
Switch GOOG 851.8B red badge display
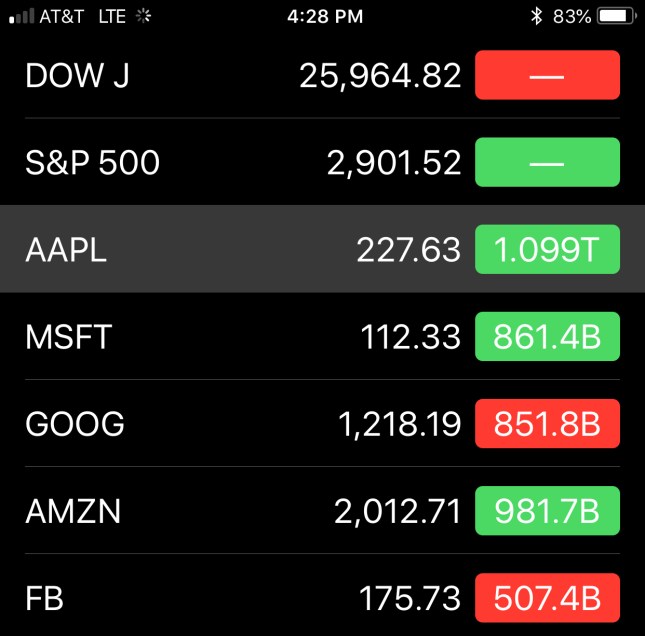click(547, 424)
